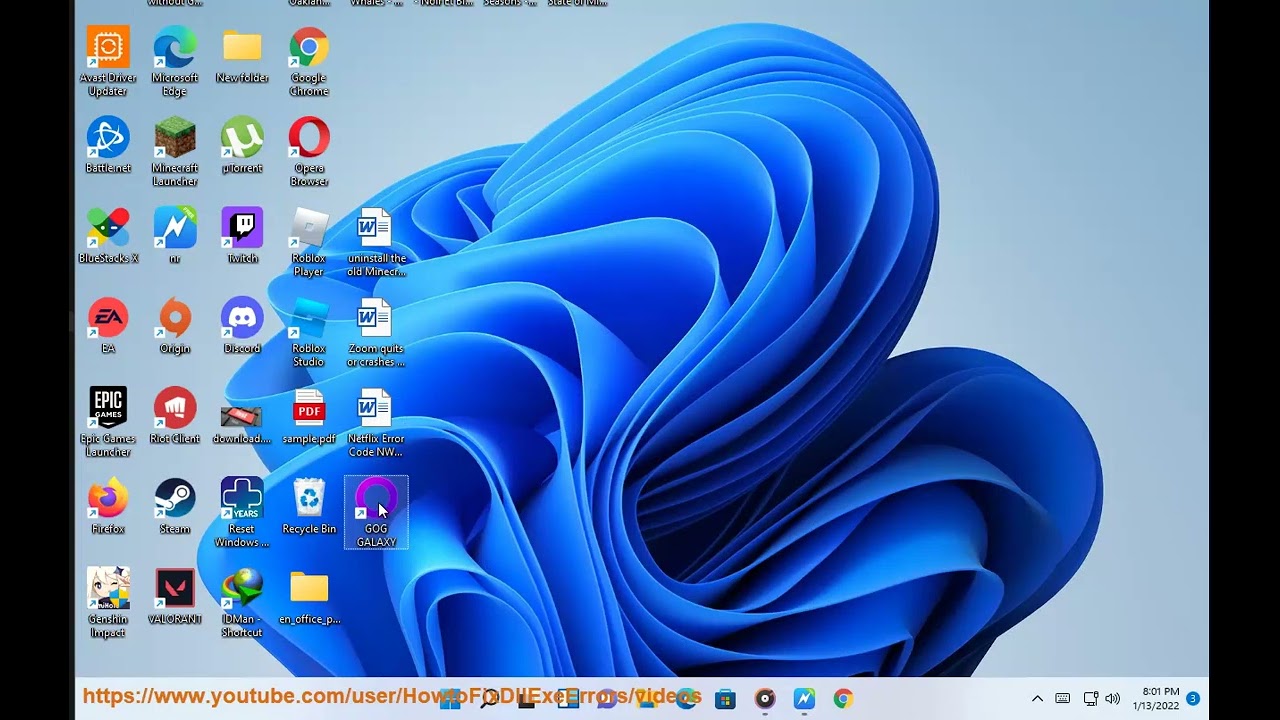Select the Riot Client icon
Screen dimensions: 1280x720
[x=175, y=416]
